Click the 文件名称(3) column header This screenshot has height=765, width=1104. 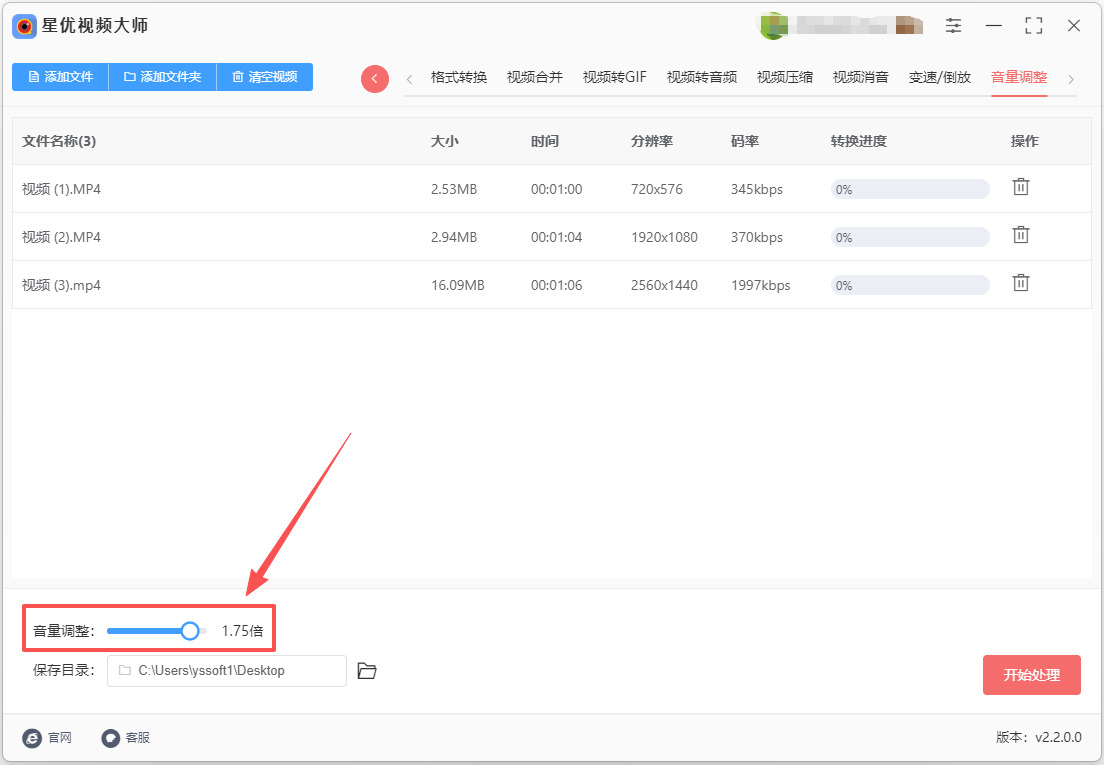coord(59,141)
